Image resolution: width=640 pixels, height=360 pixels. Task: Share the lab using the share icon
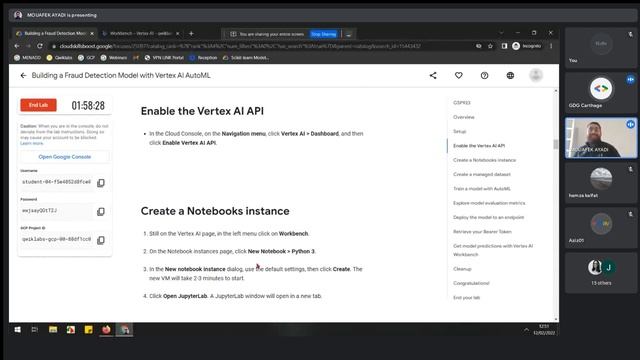[433, 76]
